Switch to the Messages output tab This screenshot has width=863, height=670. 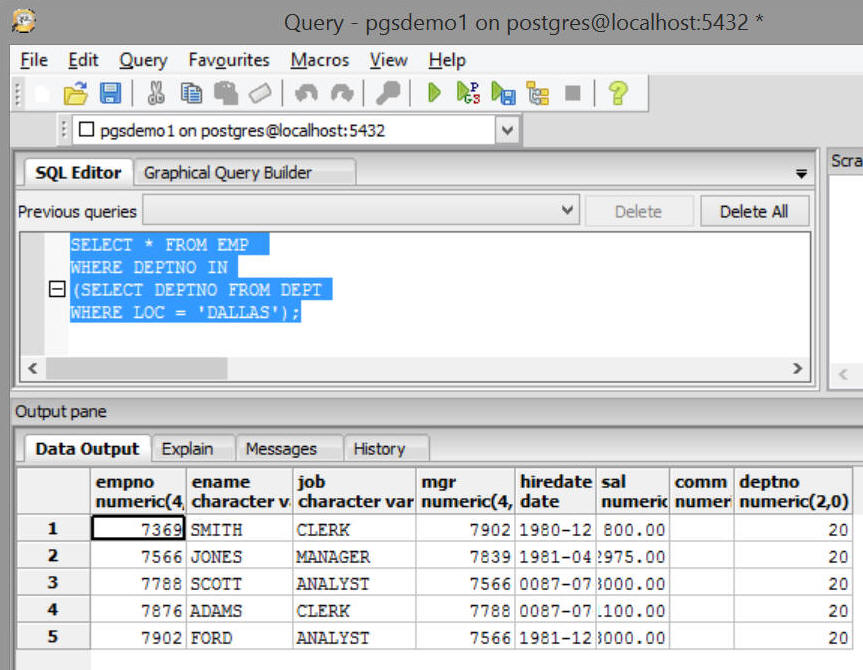(281, 449)
